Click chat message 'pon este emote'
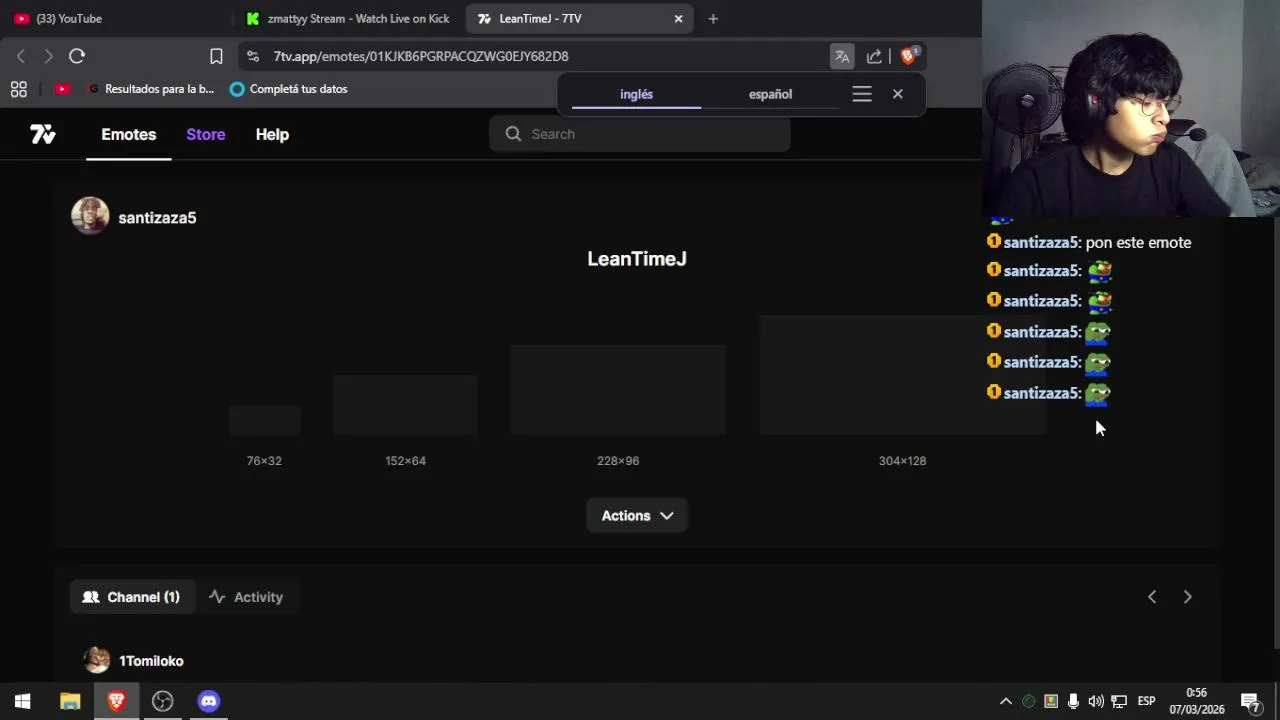Viewport: 1280px width, 720px height. (1138, 243)
